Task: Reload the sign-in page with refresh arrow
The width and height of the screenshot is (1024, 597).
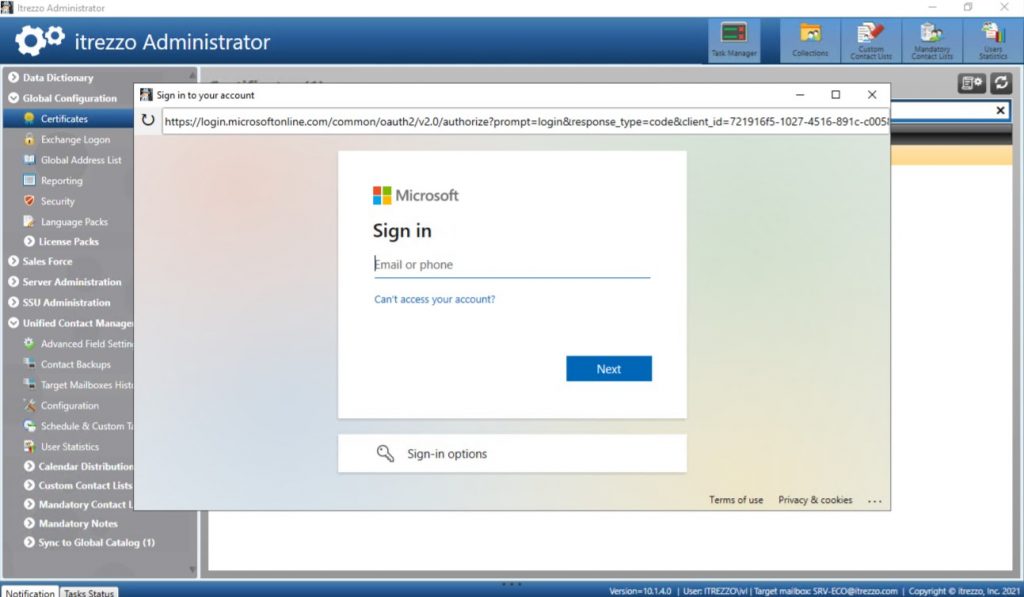Action: (x=148, y=120)
